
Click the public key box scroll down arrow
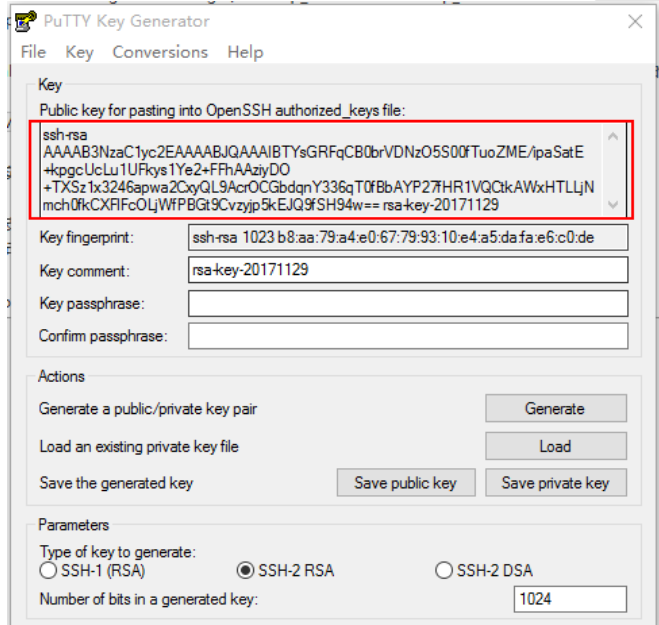click(613, 205)
